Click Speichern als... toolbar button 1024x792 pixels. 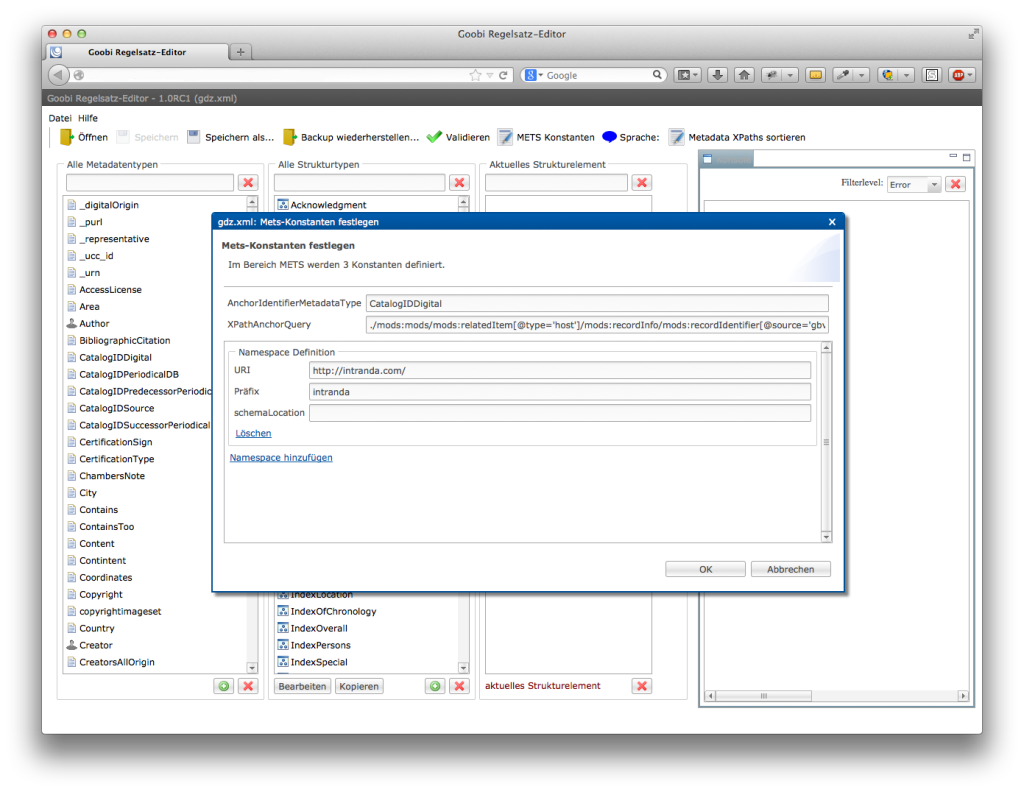point(231,137)
